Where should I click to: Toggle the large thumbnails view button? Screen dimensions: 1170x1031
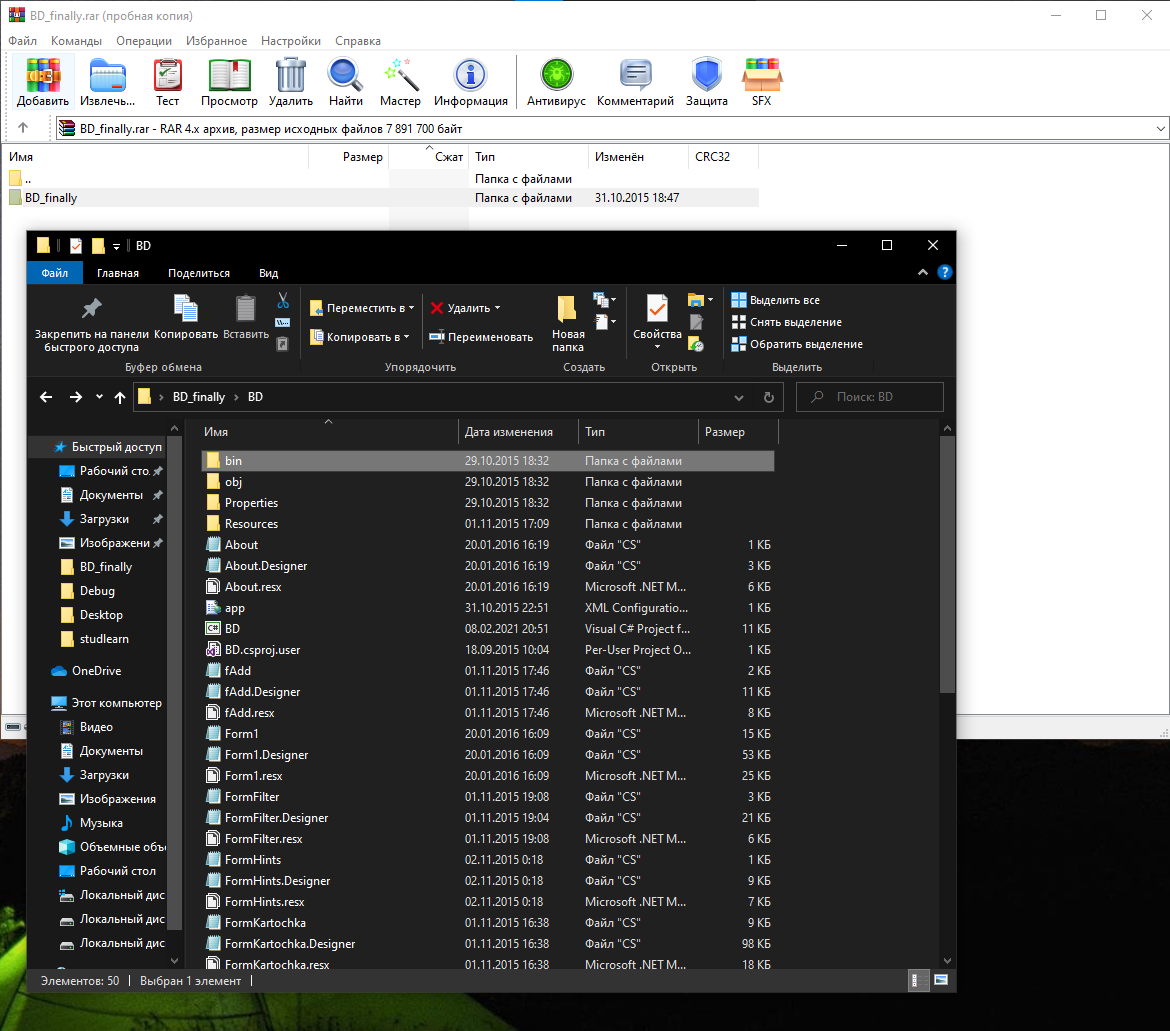940,981
